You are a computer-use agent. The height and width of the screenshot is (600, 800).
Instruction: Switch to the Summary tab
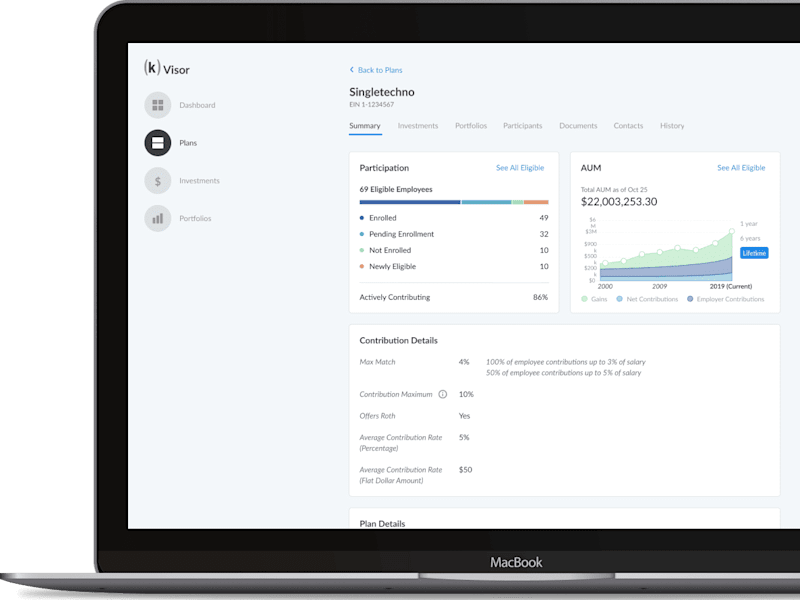click(365, 126)
